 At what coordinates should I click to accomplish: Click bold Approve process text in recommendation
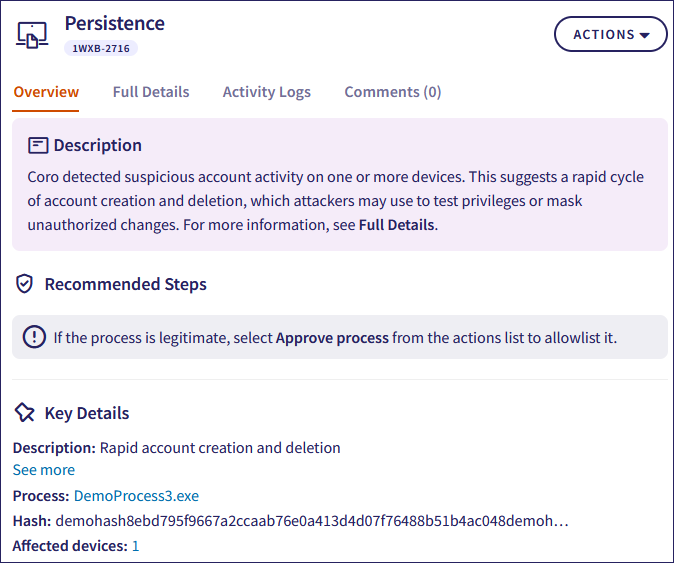point(332,338)
